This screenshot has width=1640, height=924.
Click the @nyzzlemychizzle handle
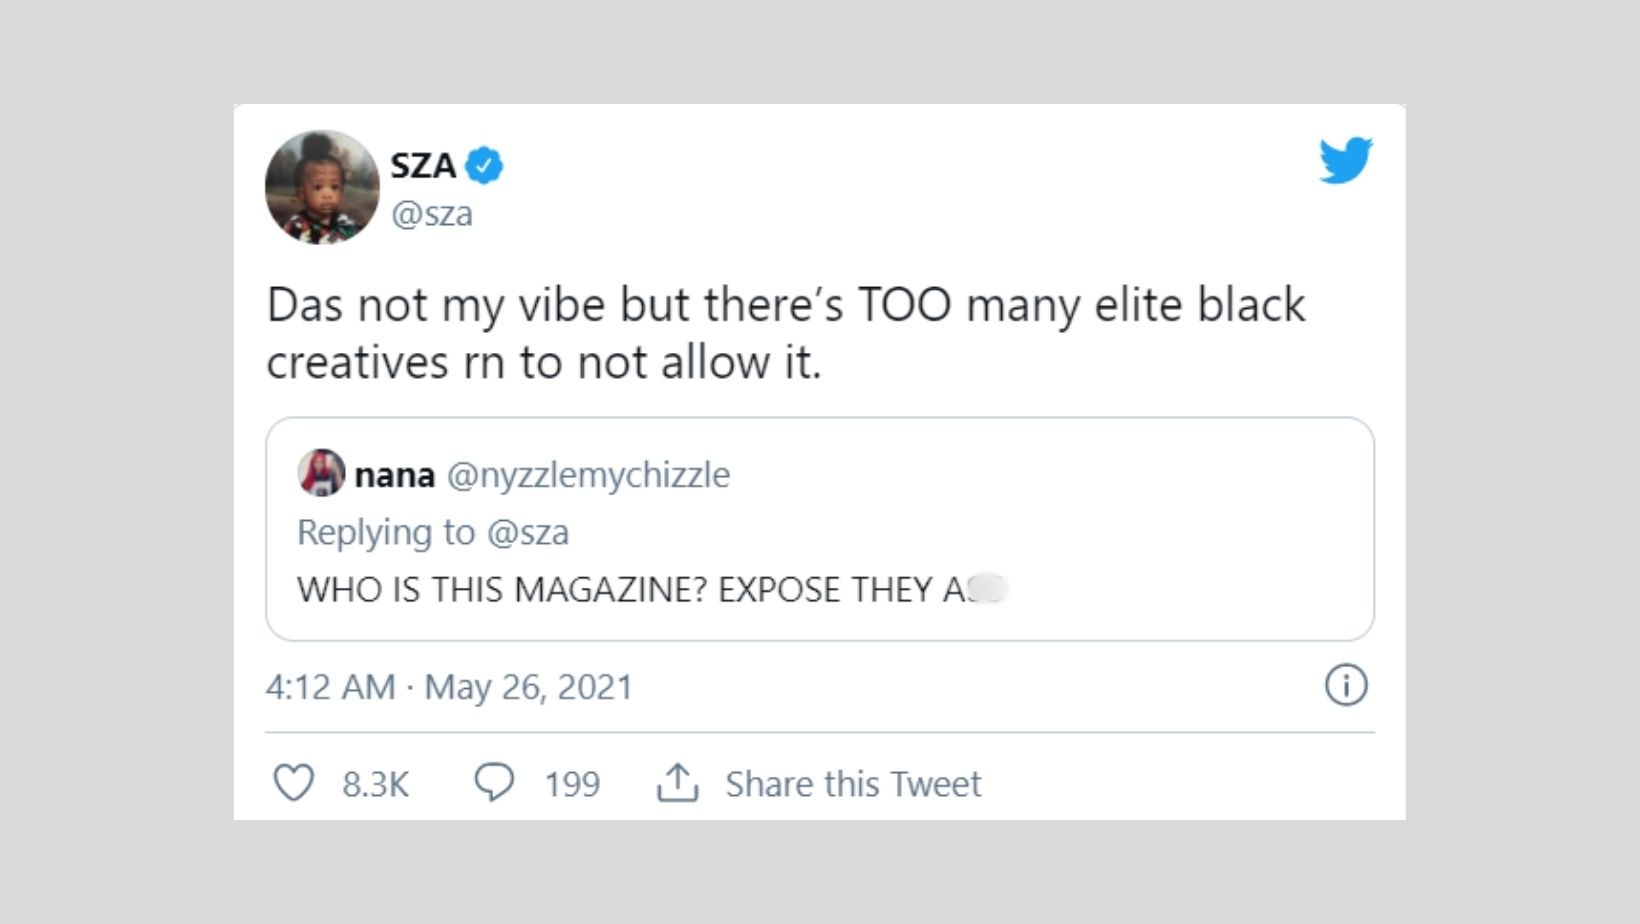pyautogui.click(x=588, y=475)
